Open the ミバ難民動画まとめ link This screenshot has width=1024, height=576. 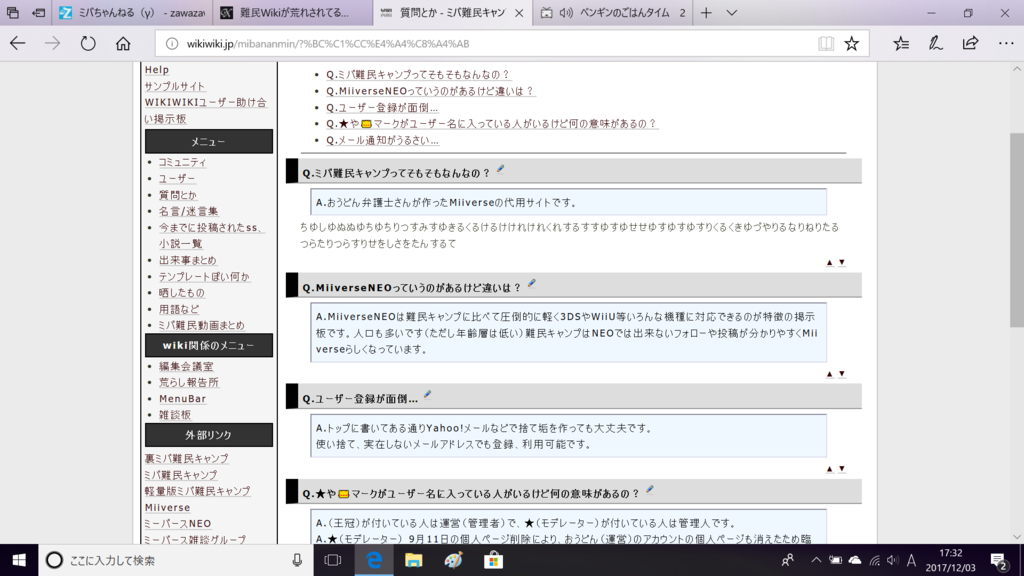click(202, 325)
